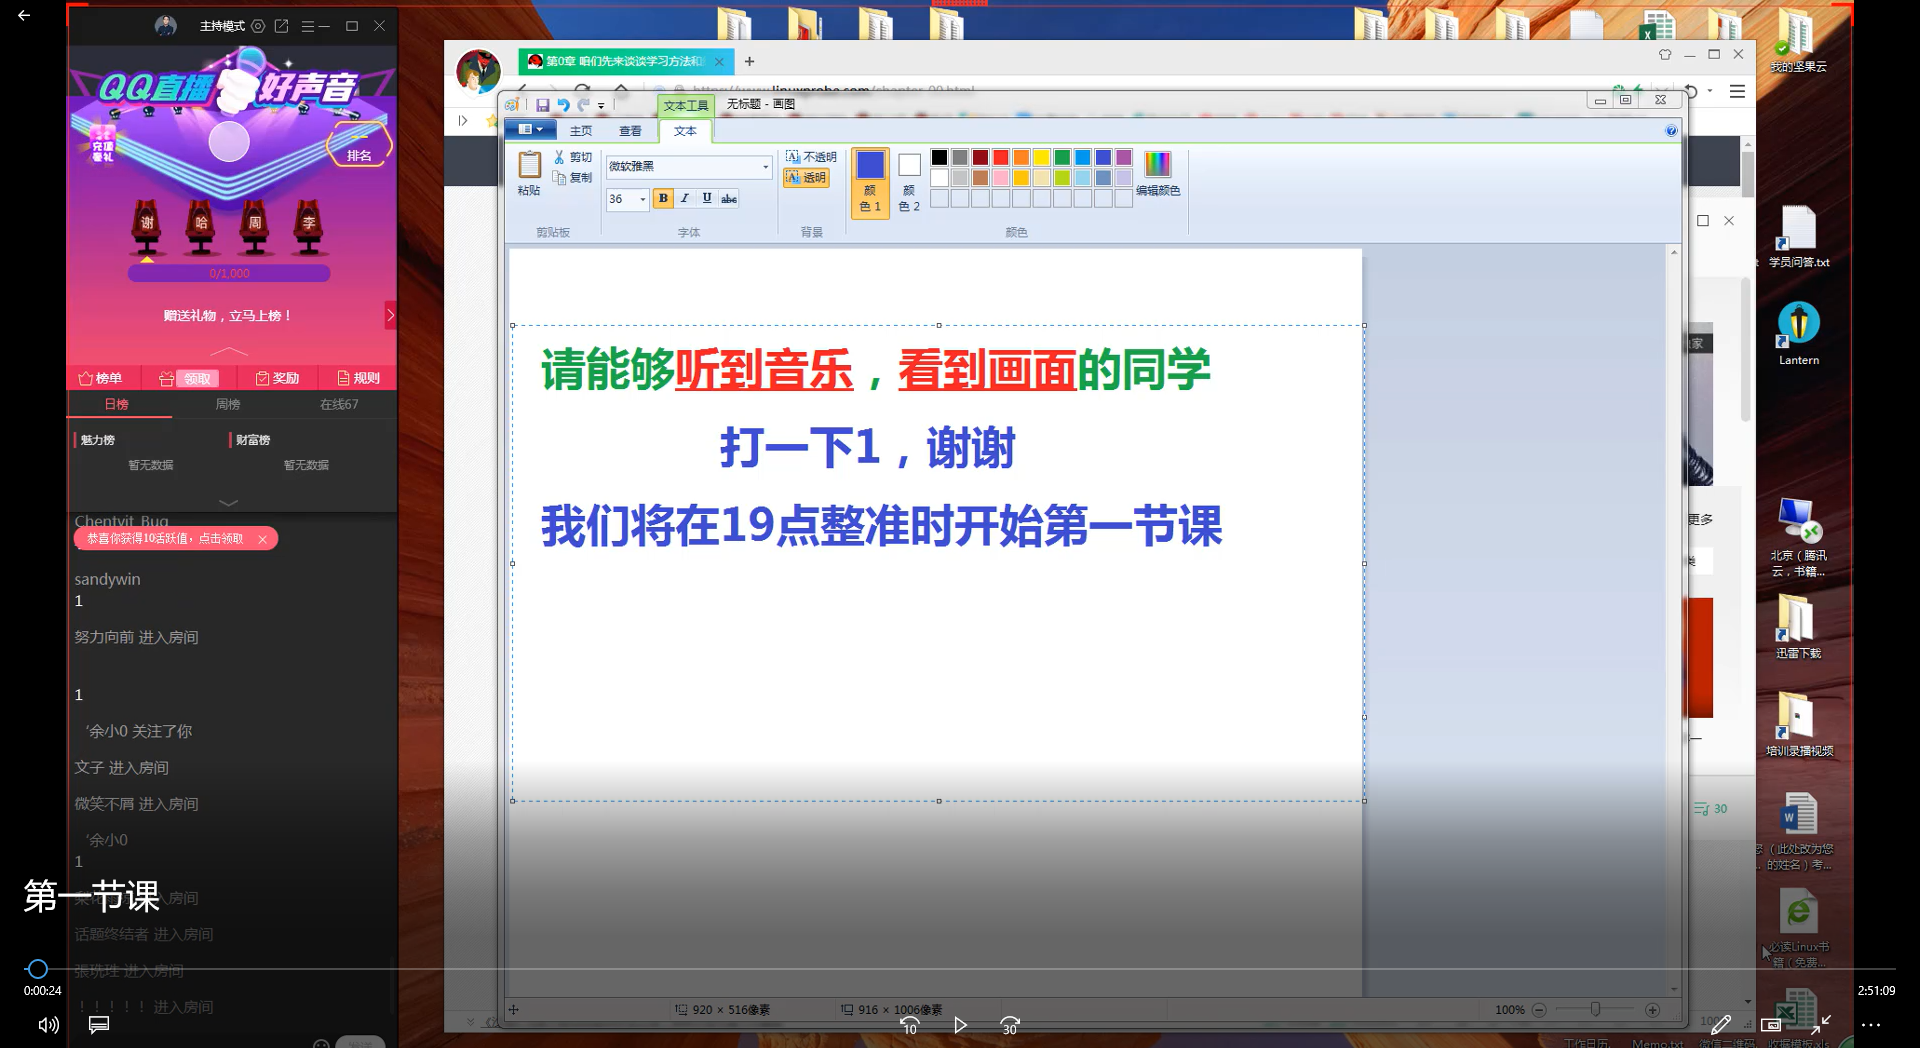Open the browser hamburger menu
Screen dimensions: 1920x1048
point(1737,91)
